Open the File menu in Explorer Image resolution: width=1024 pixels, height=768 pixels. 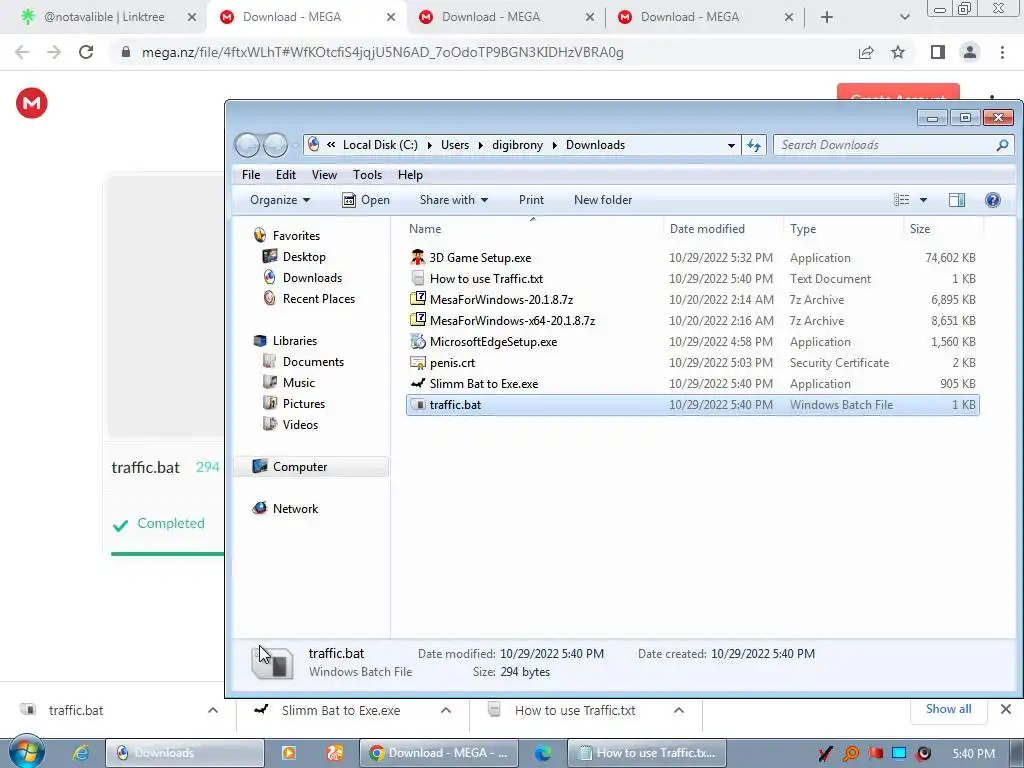tap(251, 175)
